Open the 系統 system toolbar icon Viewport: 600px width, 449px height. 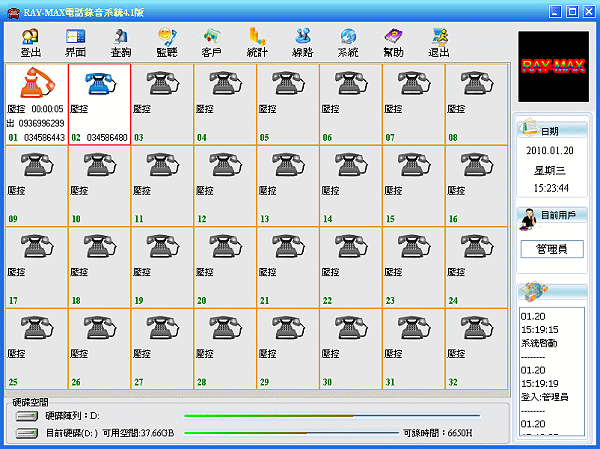point(348,42)
